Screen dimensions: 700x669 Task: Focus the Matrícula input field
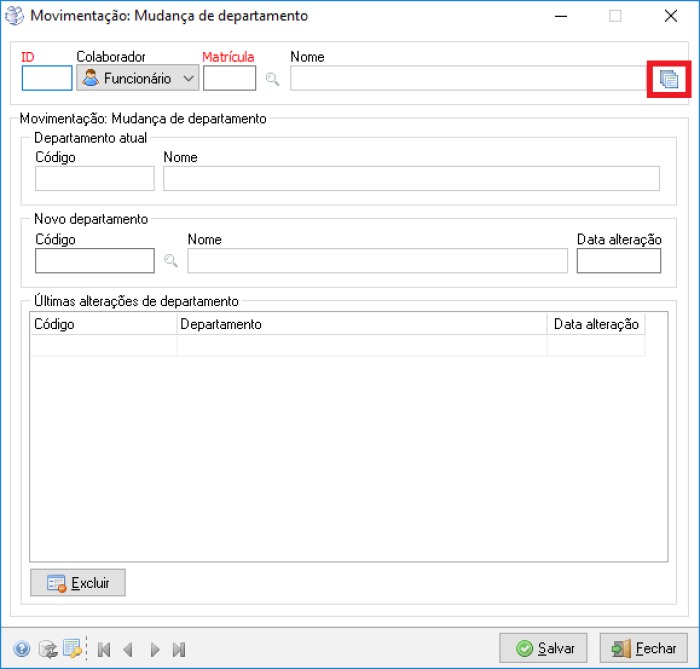coord(229,78)
